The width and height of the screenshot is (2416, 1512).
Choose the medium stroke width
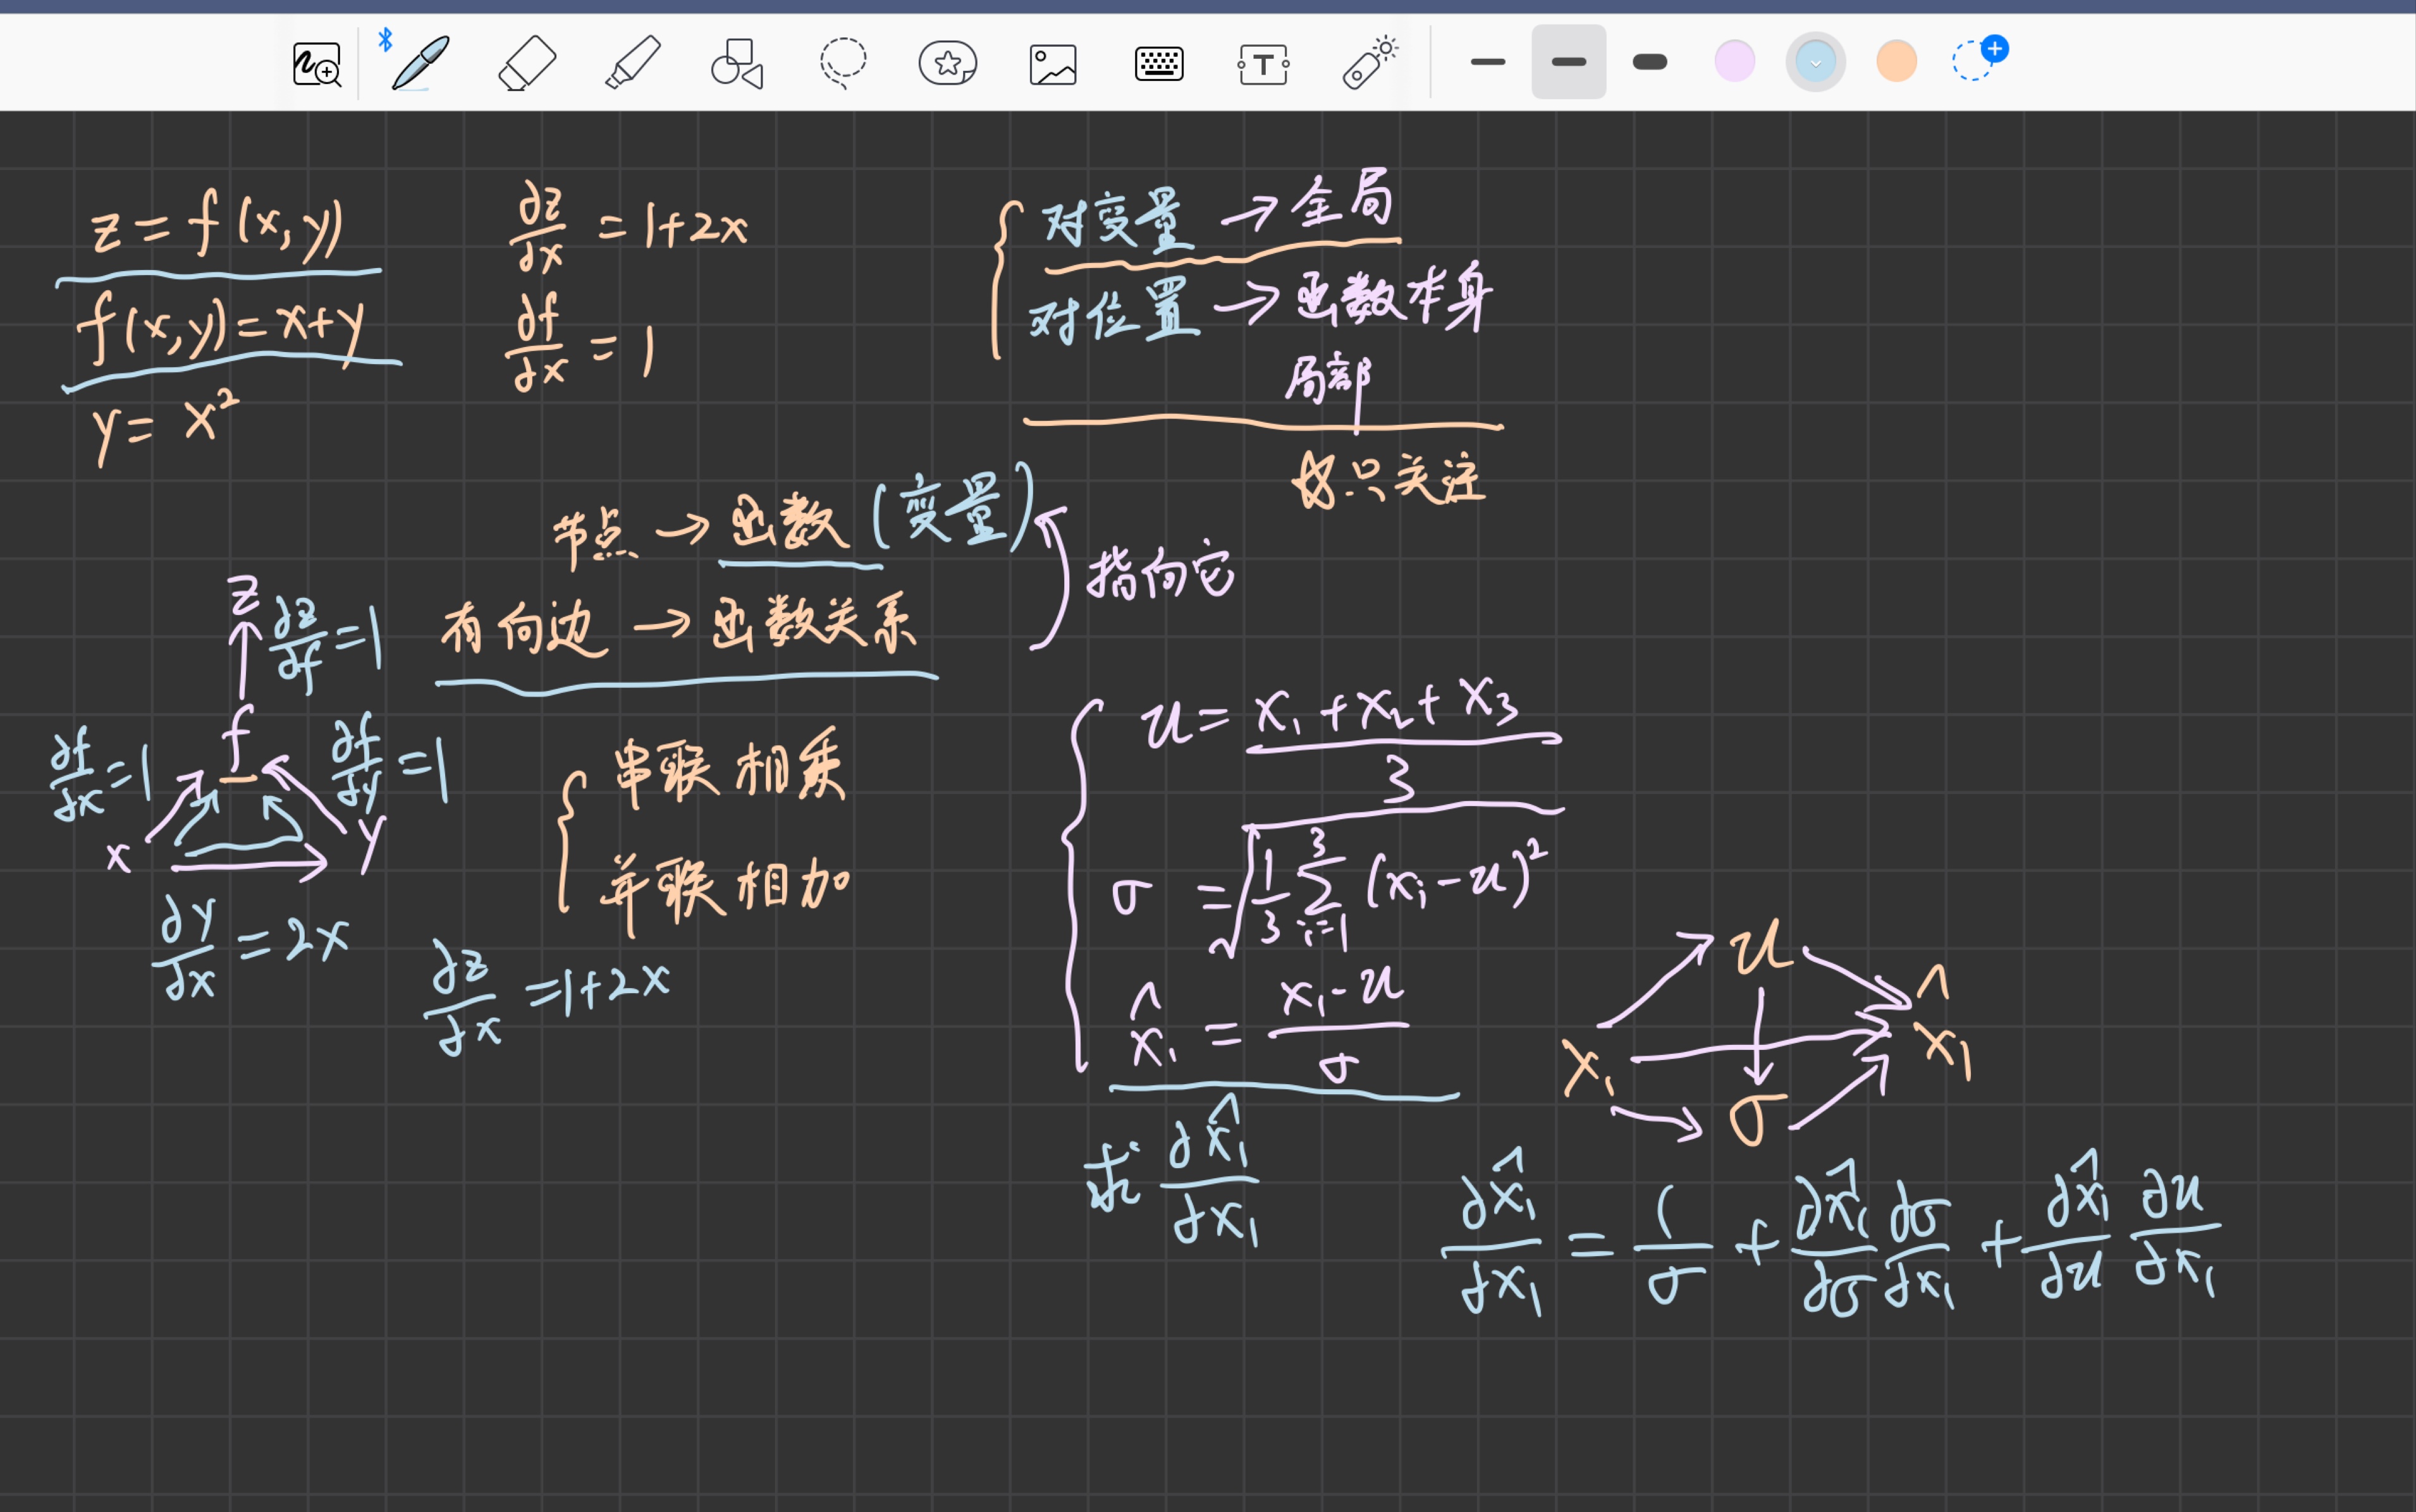1569,62
